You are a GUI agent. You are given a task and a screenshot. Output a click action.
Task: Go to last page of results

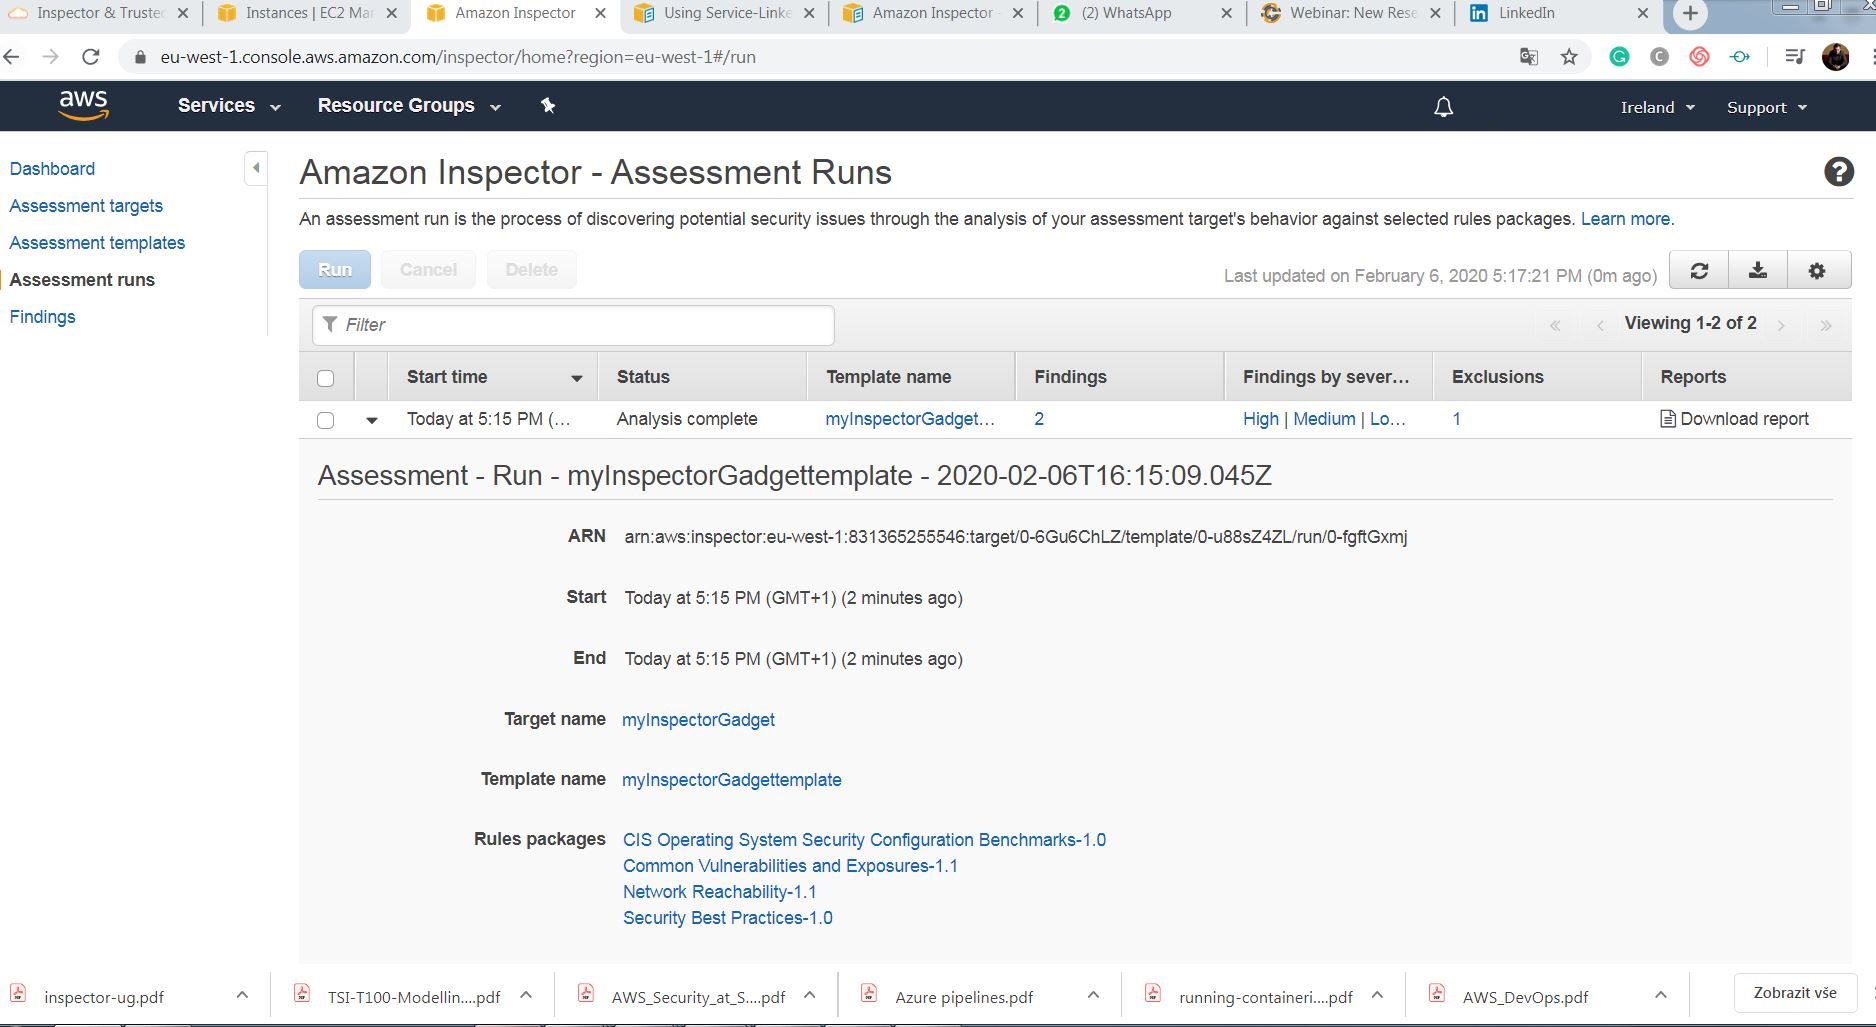pos(1826,325)
